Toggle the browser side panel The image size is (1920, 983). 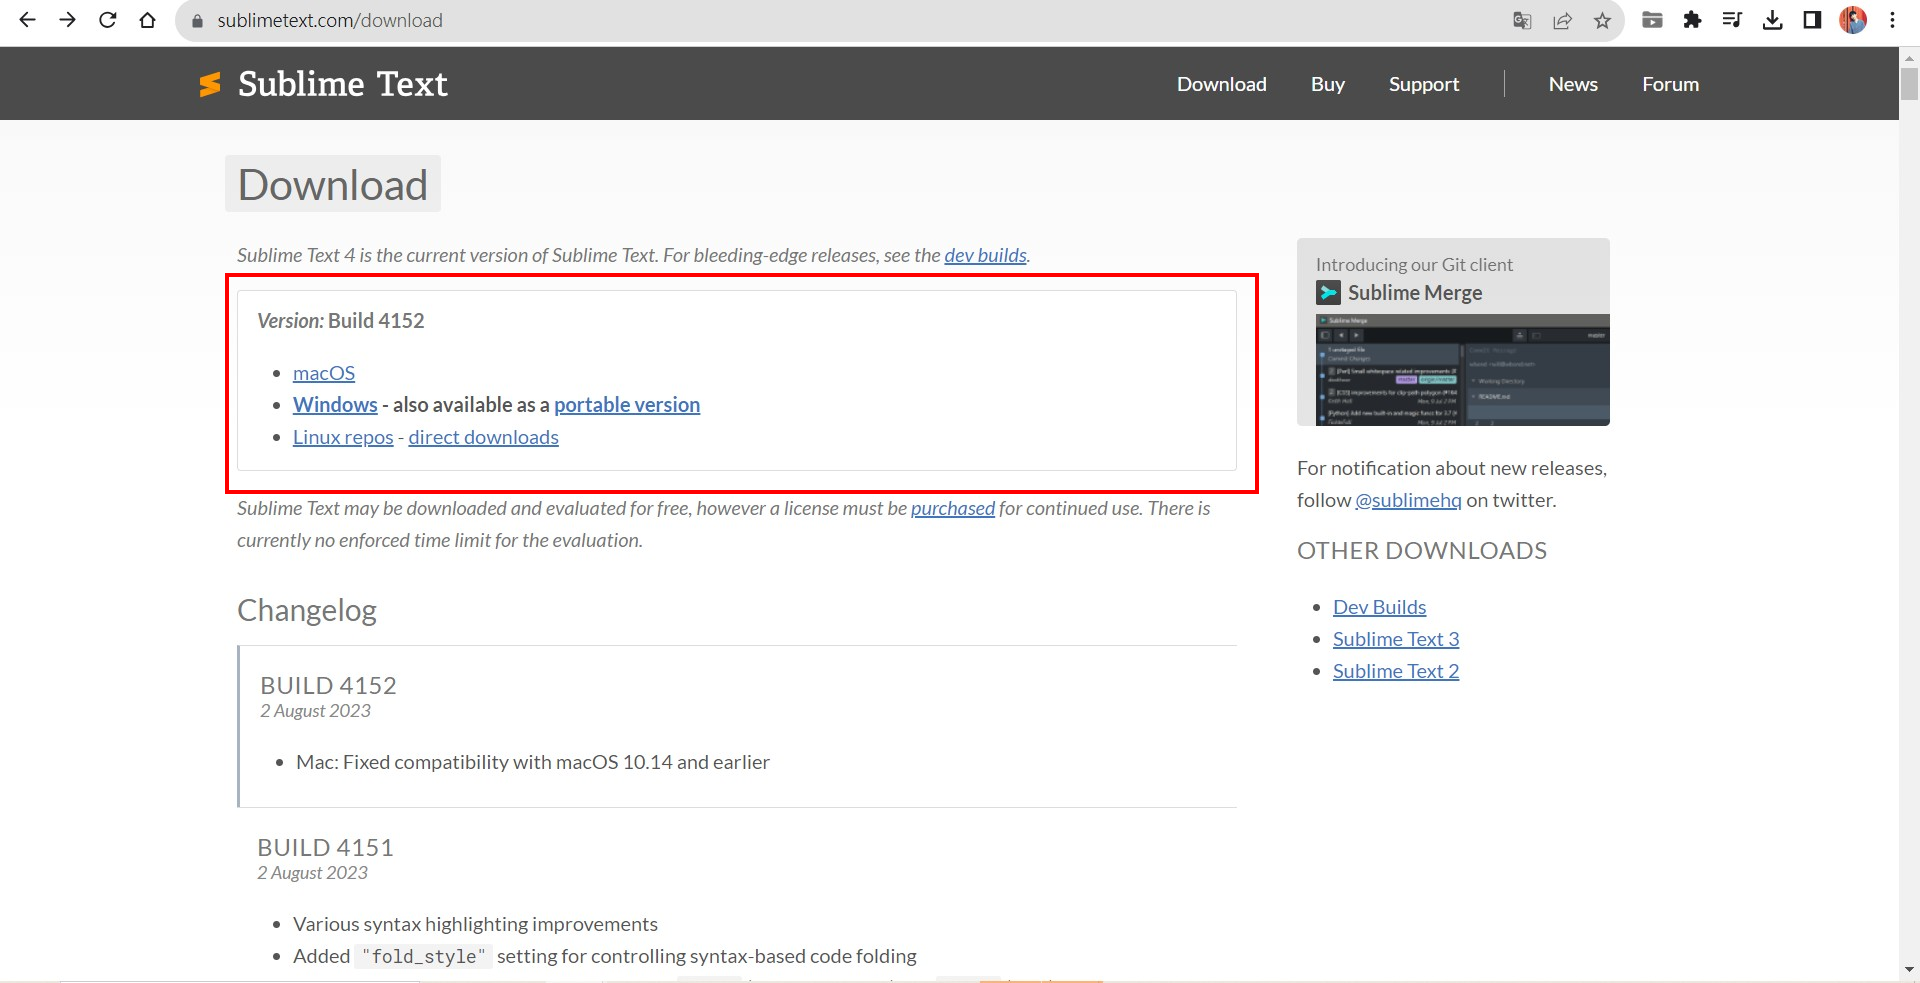click(x=1812, y=20)
